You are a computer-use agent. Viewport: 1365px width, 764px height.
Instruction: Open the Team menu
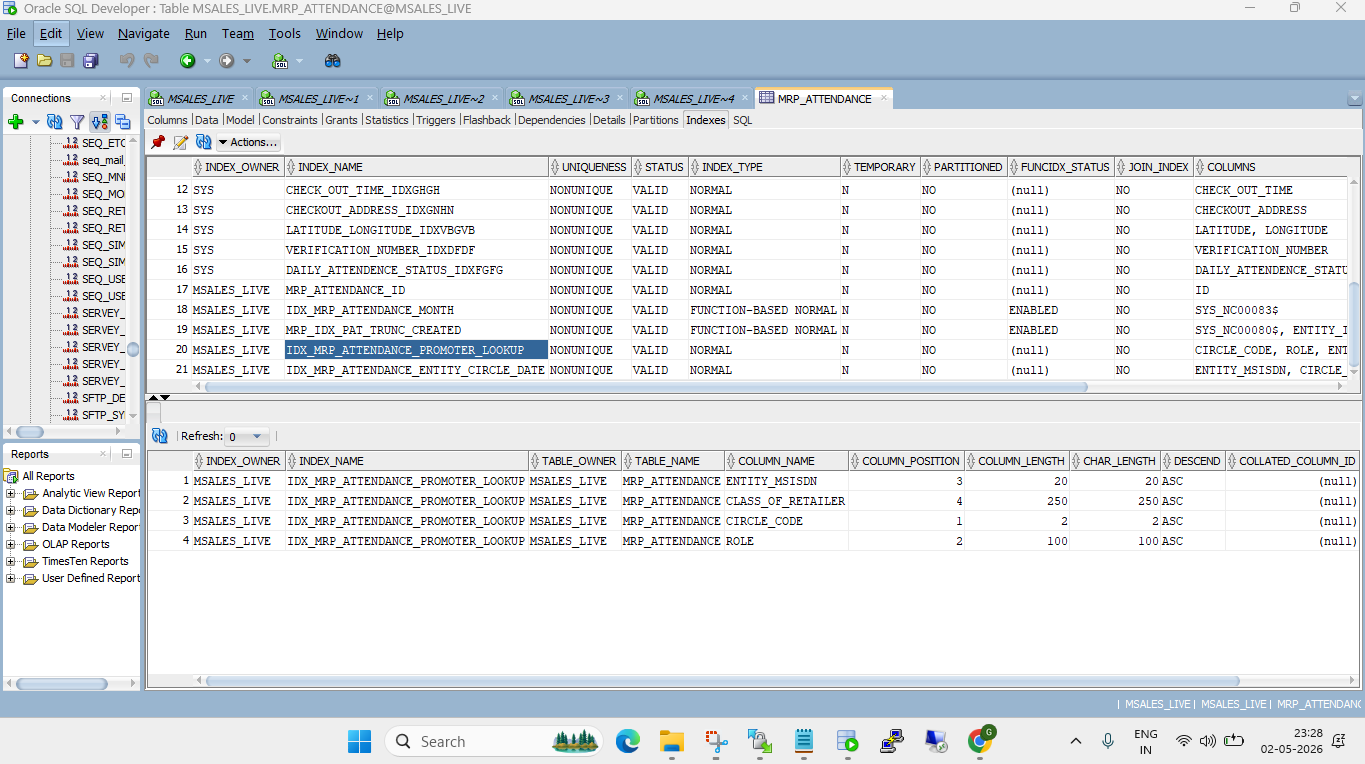click(x=237, y=33)
